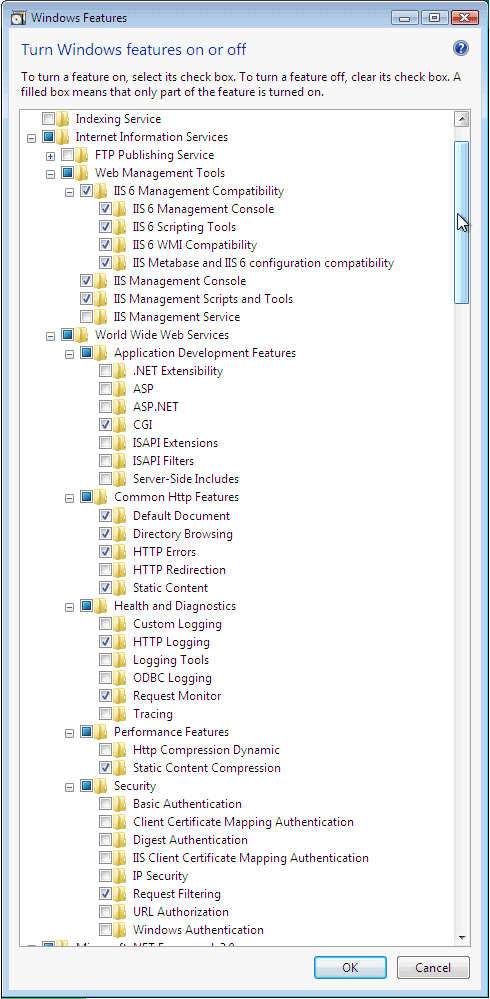Click the Windows Authentication folder icon
This screenshot has width=490, height=999.
(x=120, y=930)
